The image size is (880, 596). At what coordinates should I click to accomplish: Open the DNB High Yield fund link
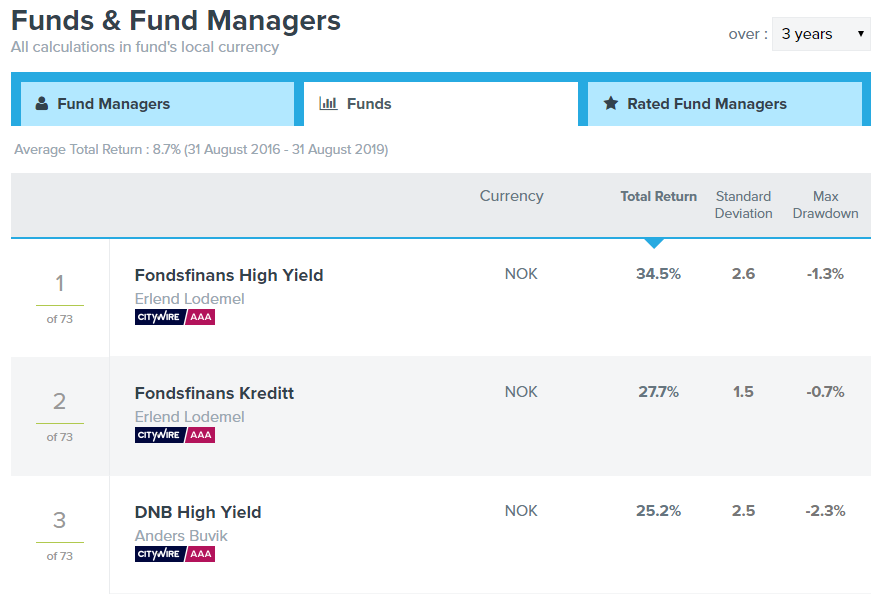click(198, 512)
